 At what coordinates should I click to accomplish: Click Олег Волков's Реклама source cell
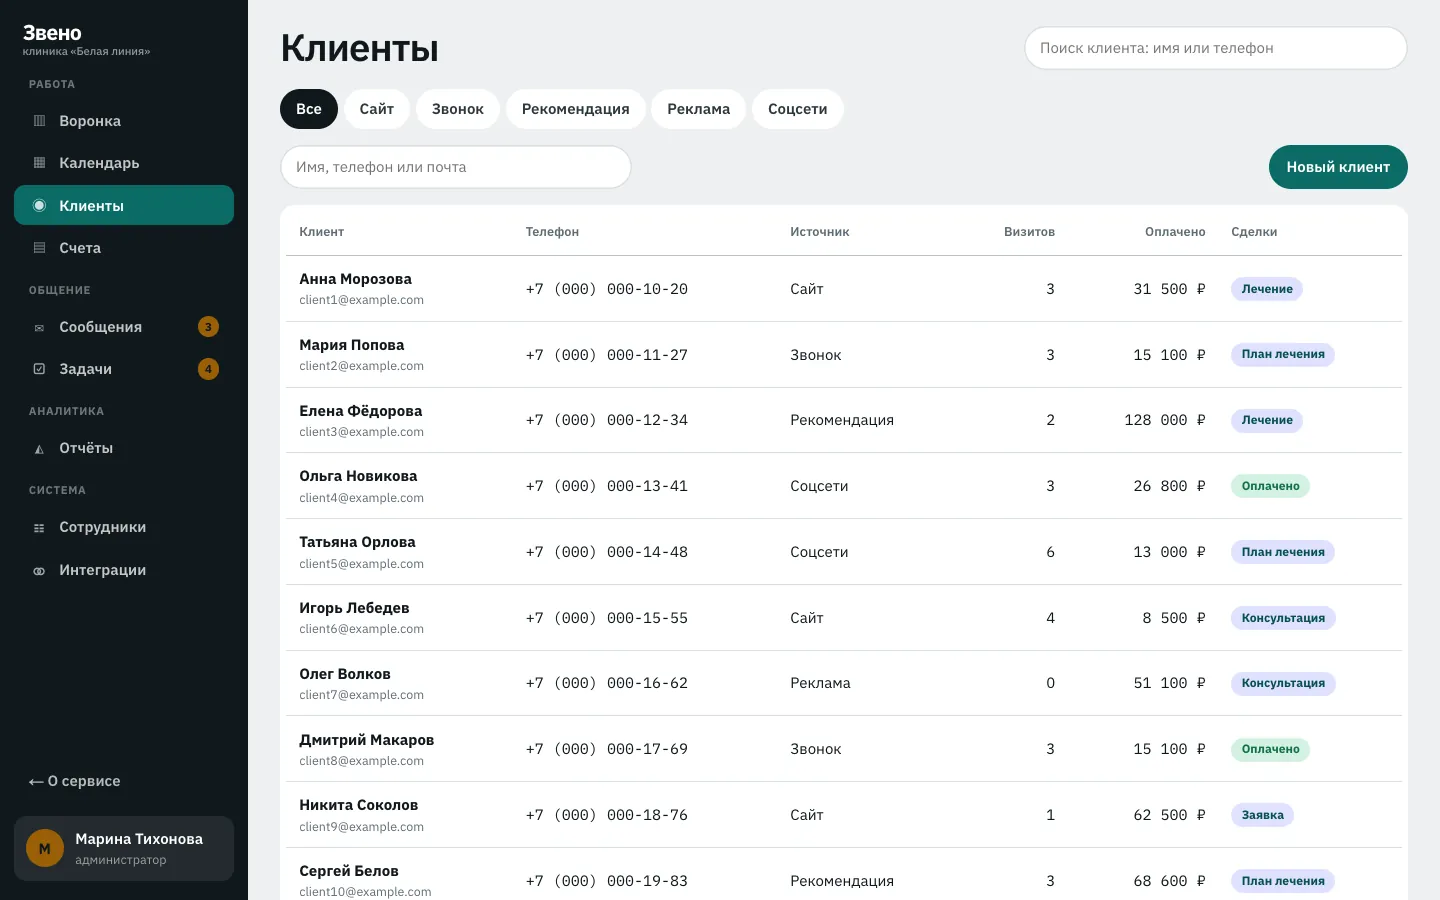[820, 683]
